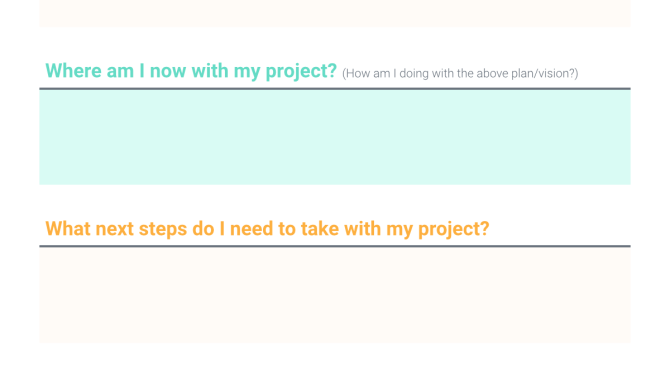This screenshot has width=670, height=370.
Task: Click the word "take" in the orange heading
Action: (320, 229)
